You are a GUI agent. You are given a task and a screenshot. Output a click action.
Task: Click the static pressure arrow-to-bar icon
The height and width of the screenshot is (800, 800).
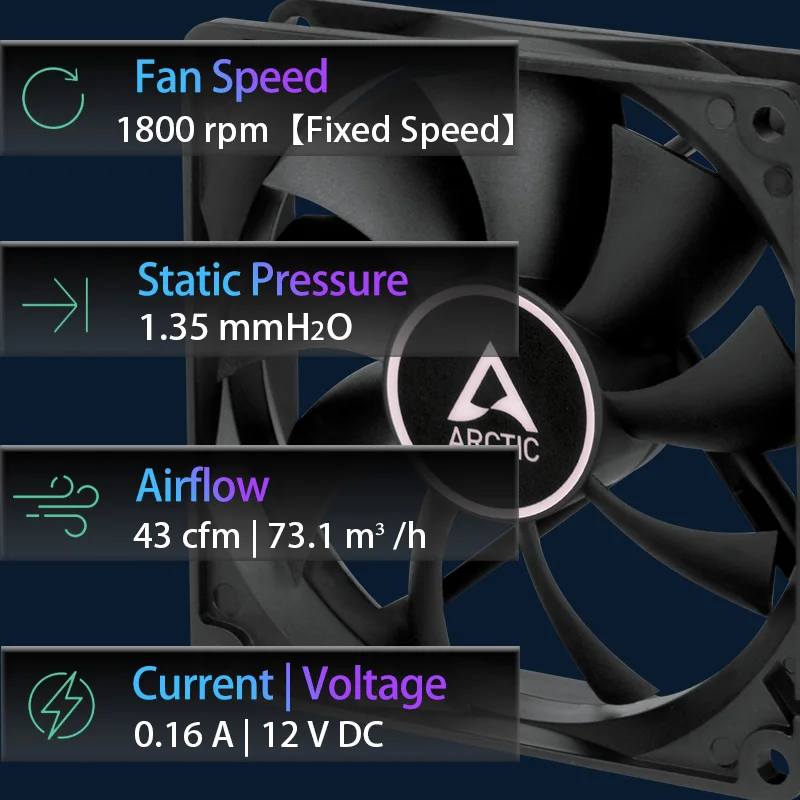(55, 305)
